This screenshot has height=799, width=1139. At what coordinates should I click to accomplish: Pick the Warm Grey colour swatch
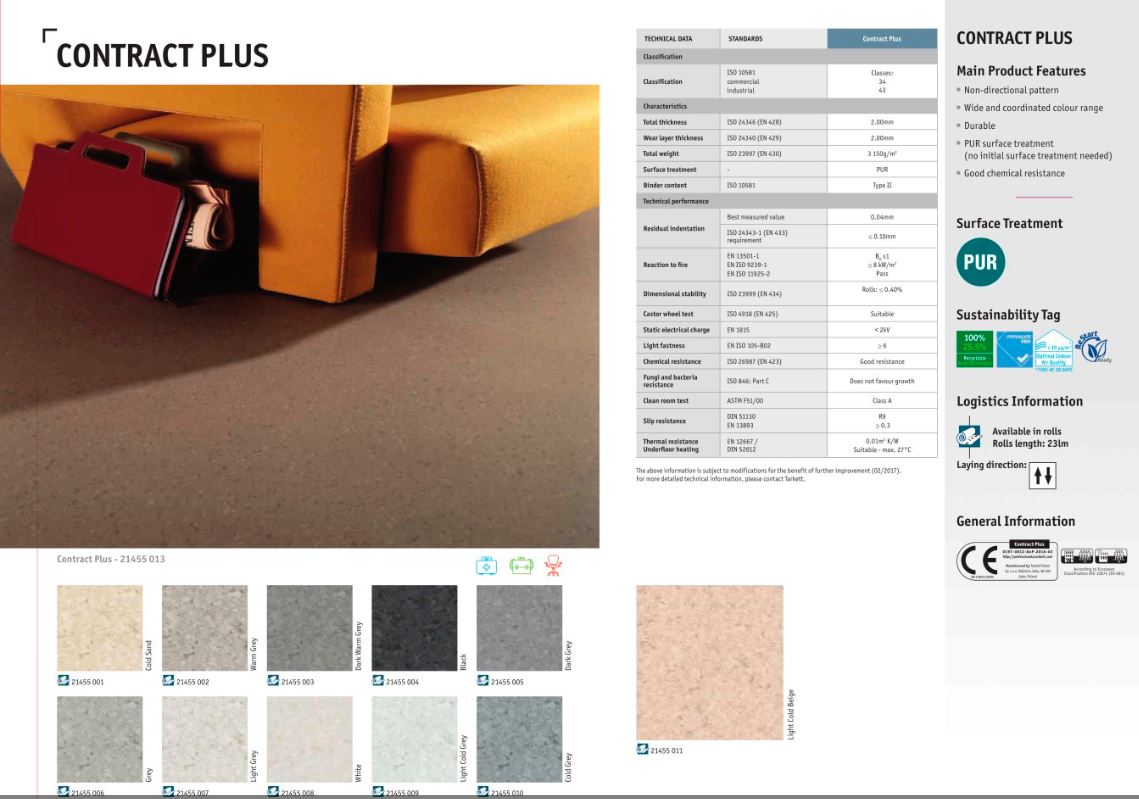(x=205, y=628)
